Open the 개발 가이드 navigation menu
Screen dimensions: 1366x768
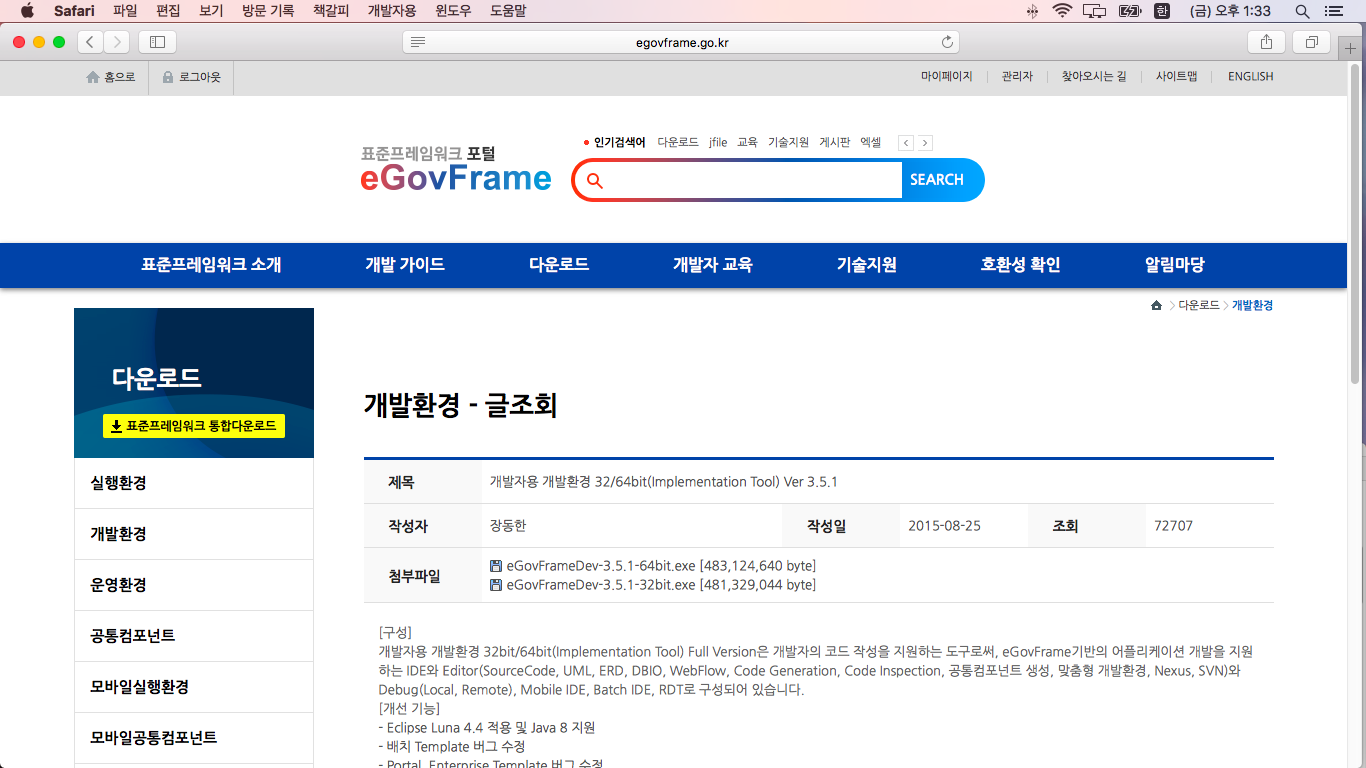[405, 265]
